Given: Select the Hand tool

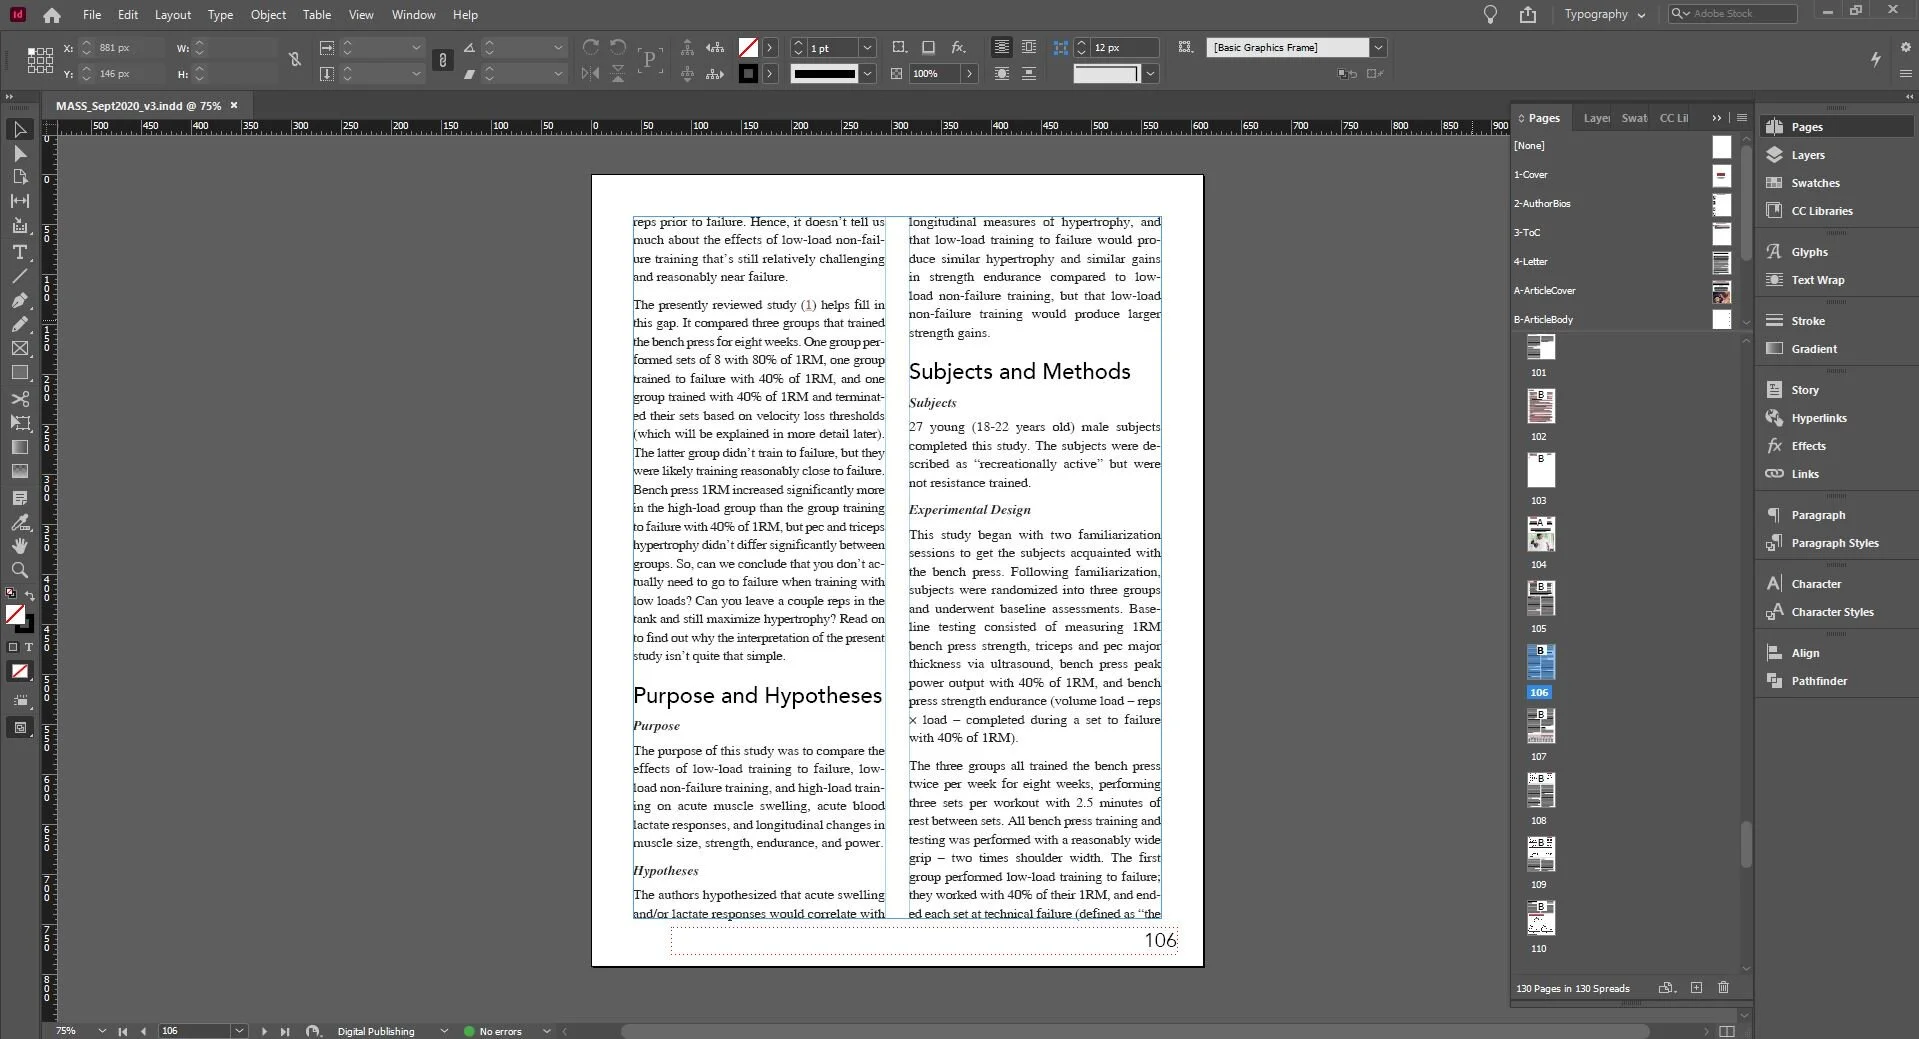Looking at the screenshot, I should pyautogui.click(x=19, y=546).
